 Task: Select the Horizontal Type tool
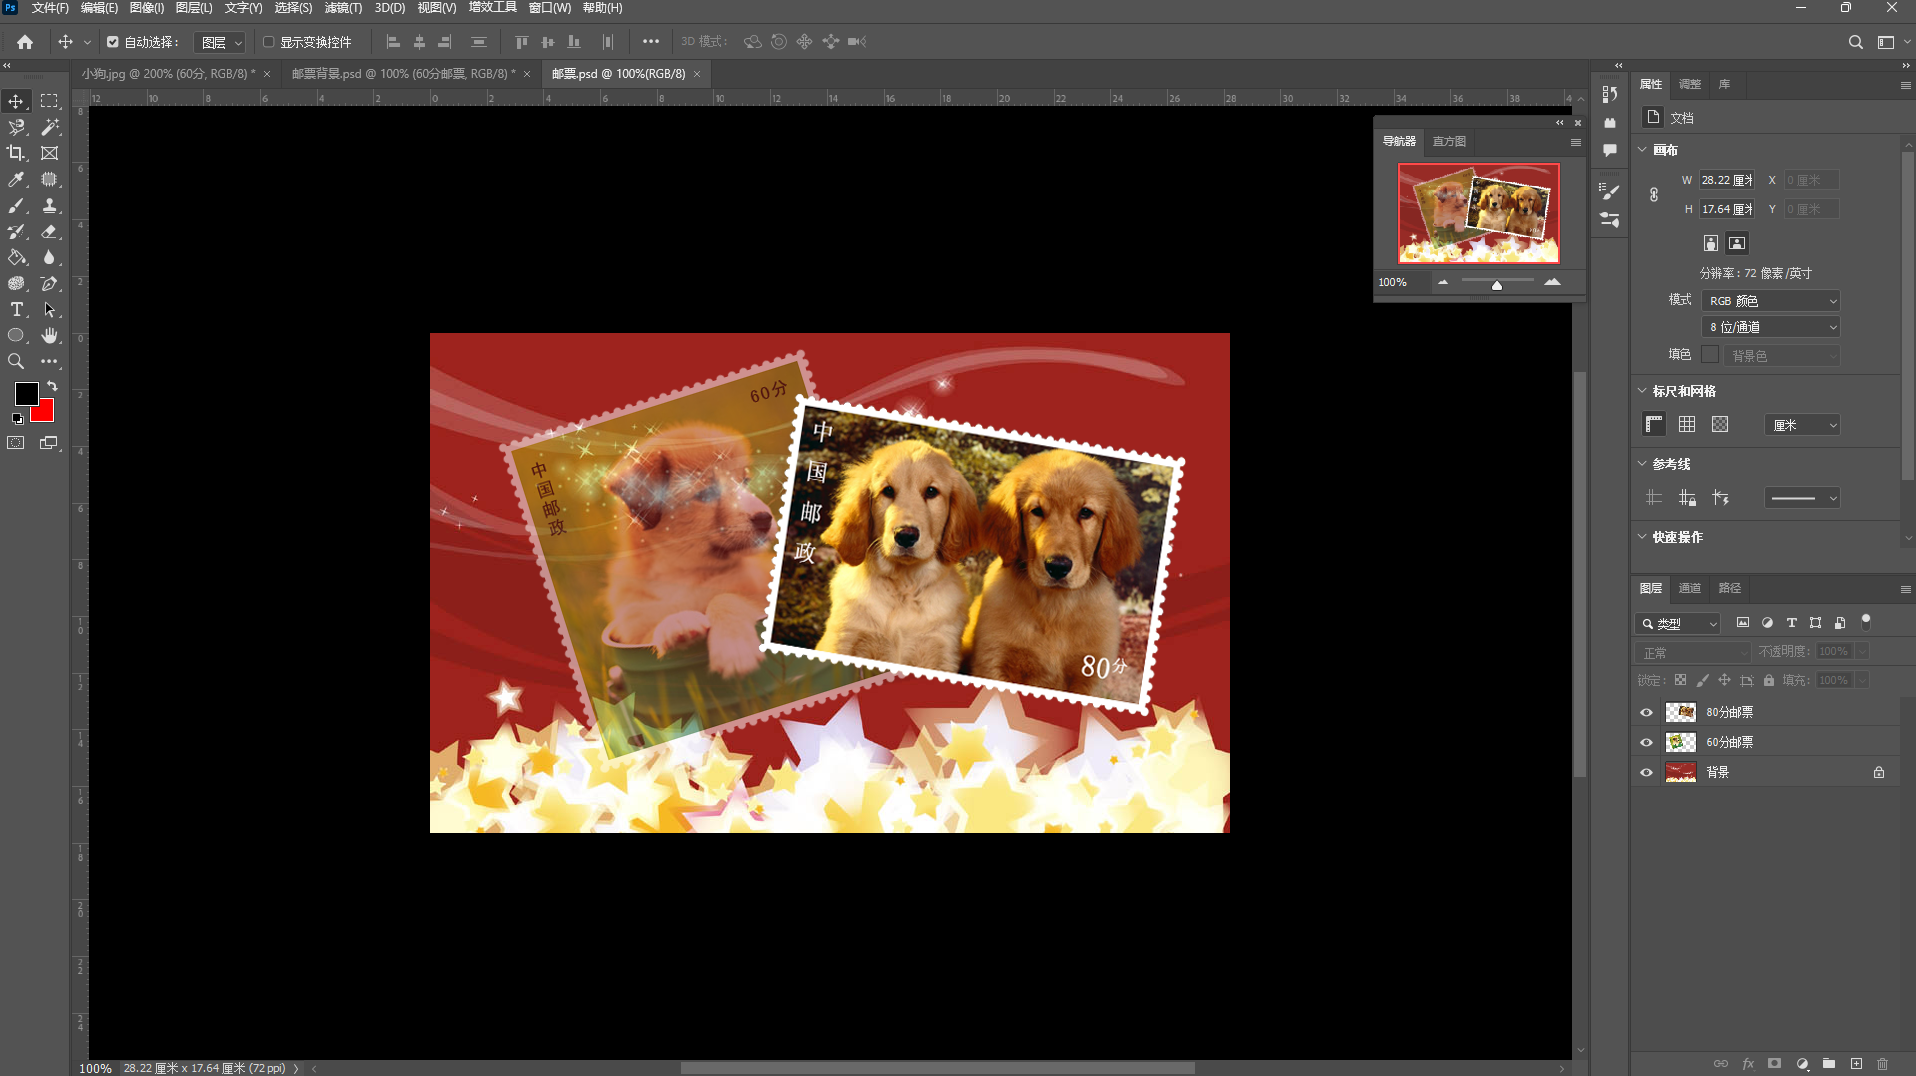tap(16, 310)
